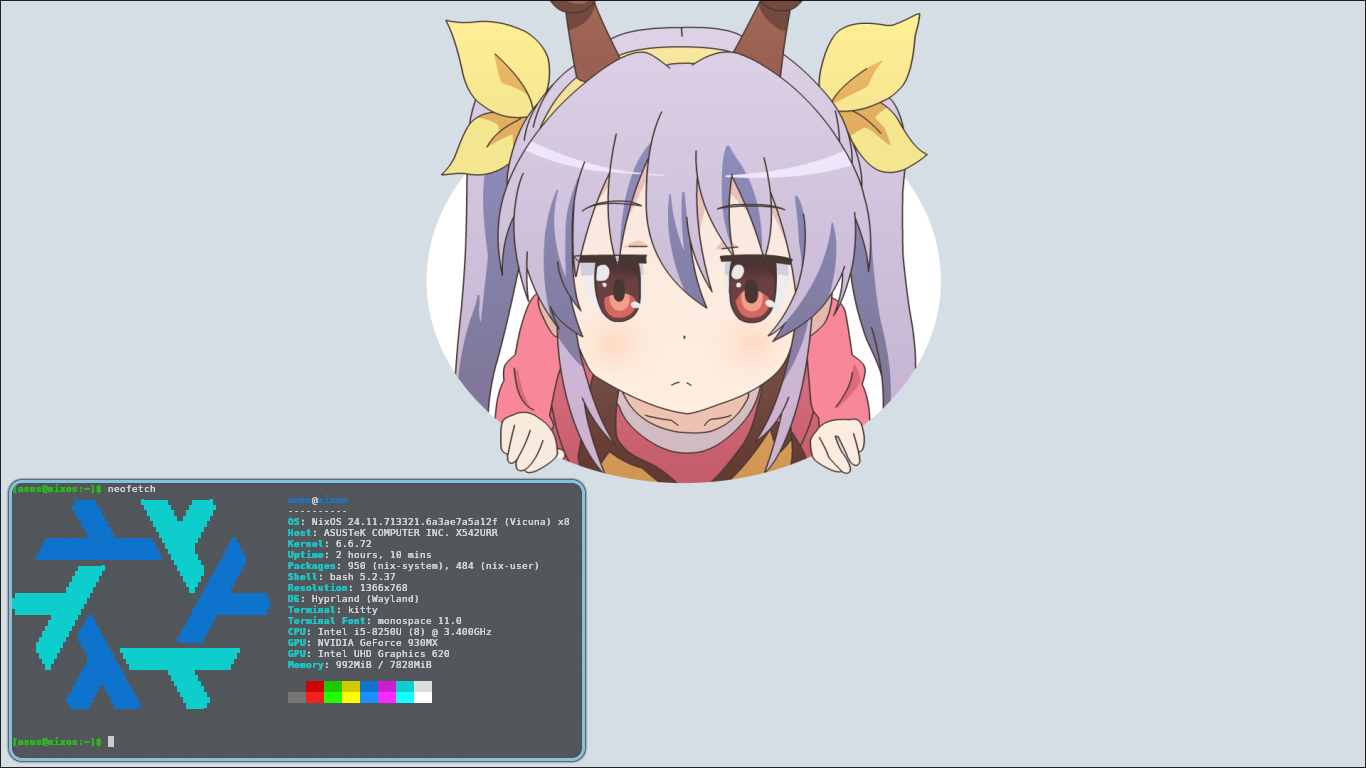Screen dimensions: 1366x768
Task: Click the light gray color block above white
Action: coord(423,687)
